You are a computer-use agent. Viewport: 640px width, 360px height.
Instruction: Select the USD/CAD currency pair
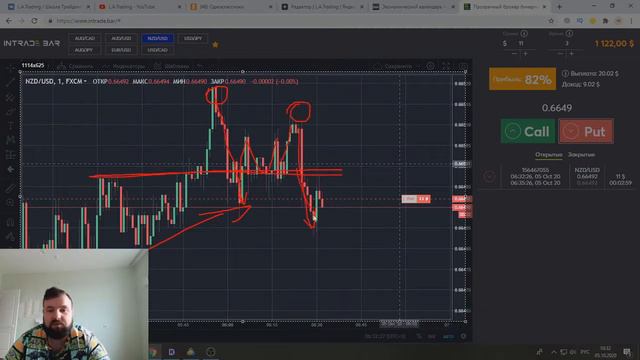tap(158, 50)
